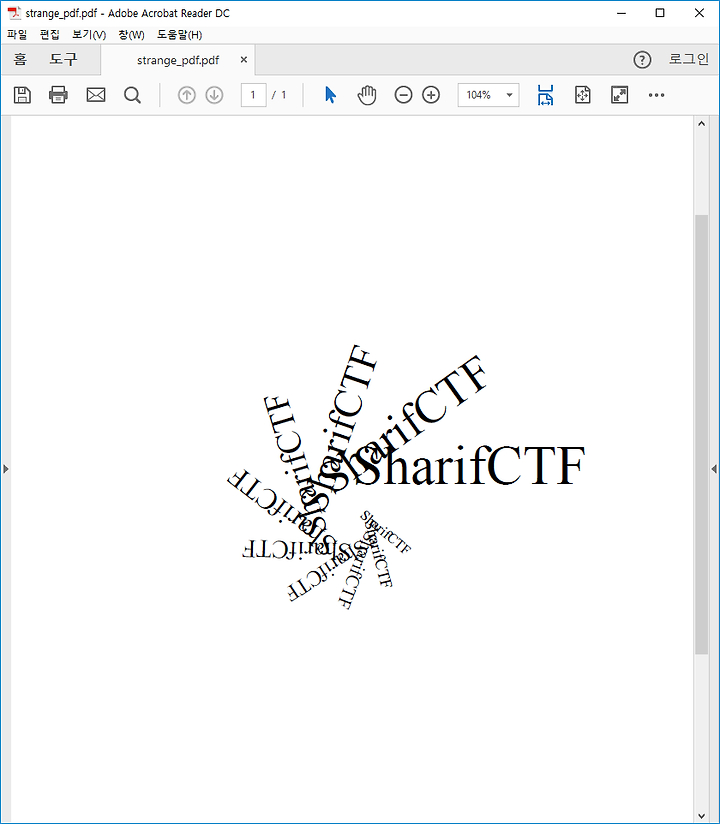The image size is (720, 824).
Task: Click the scrollbar down arrow
Action: click(x=701, y=816)
